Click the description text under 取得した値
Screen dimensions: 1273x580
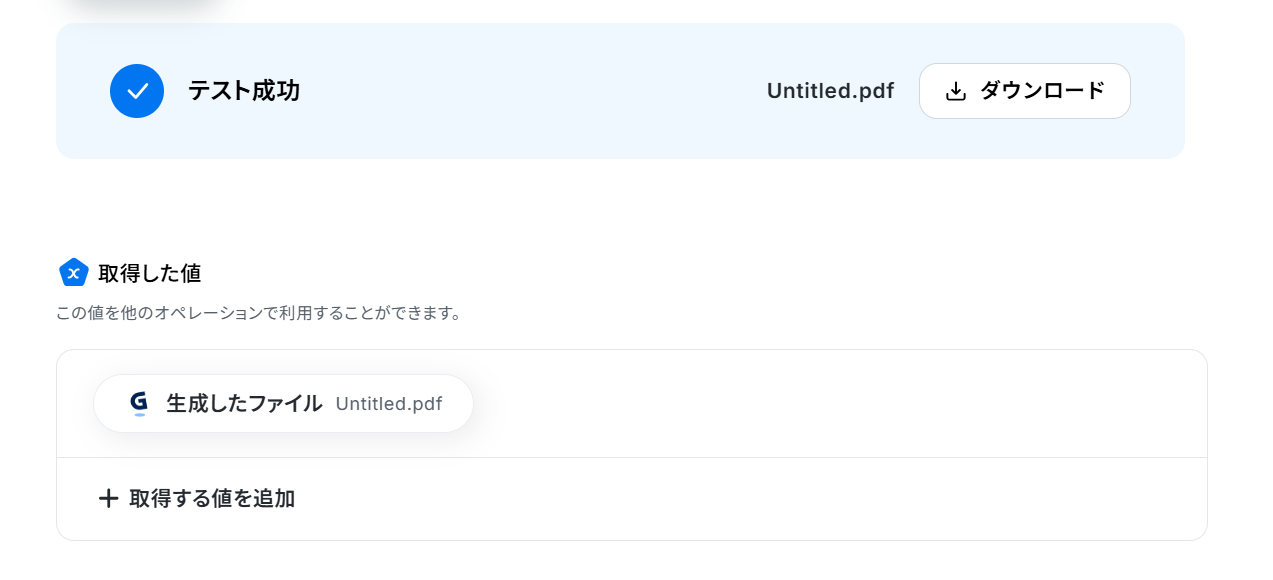tap(259, 313)
